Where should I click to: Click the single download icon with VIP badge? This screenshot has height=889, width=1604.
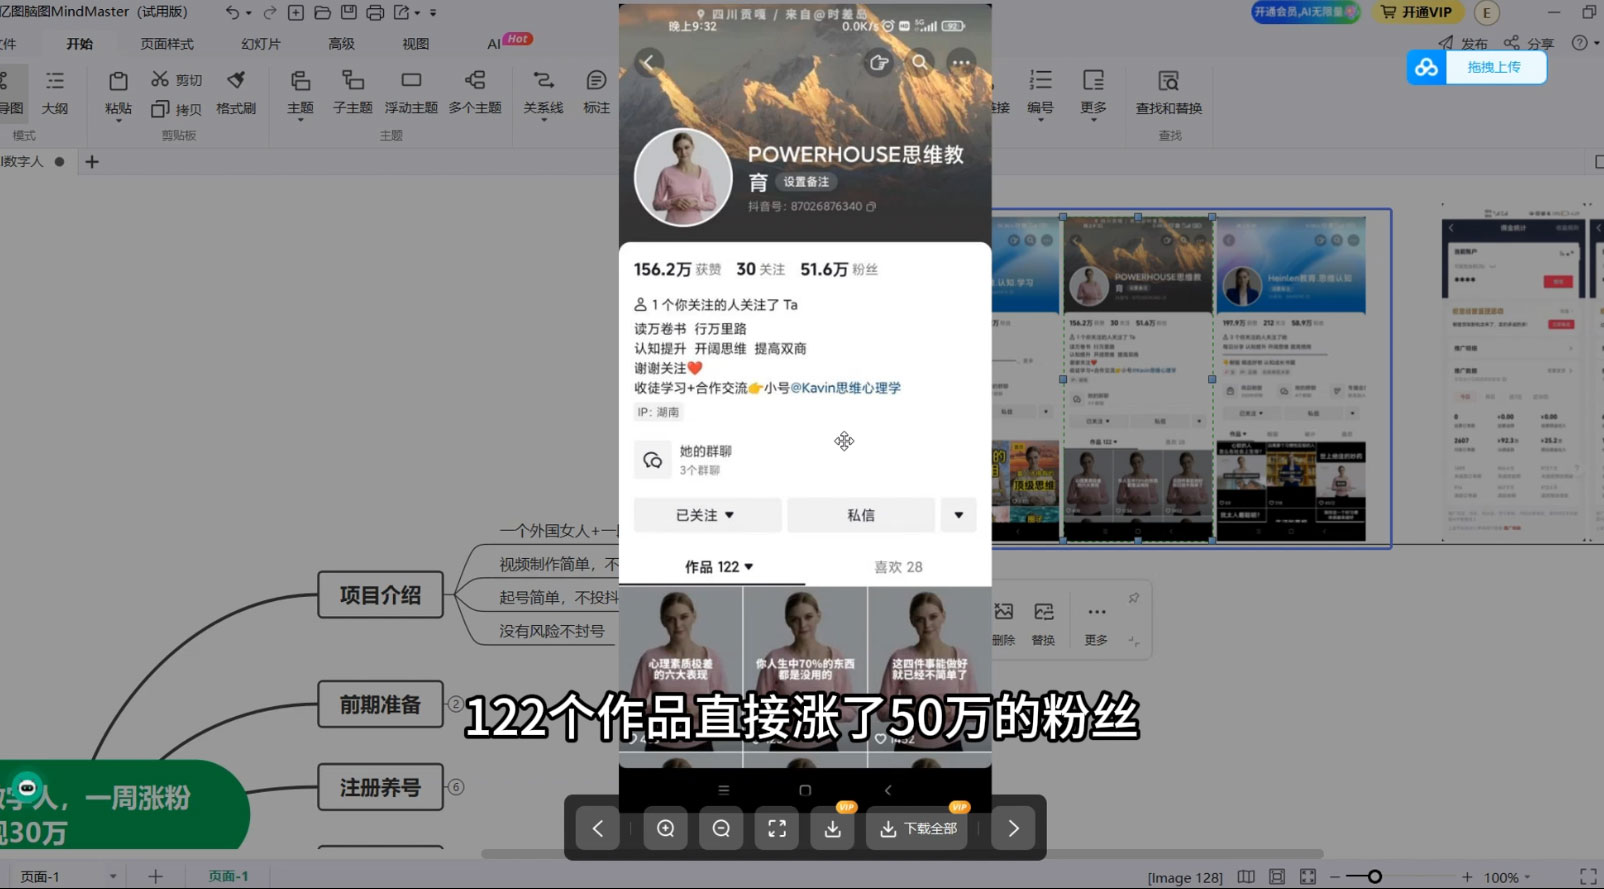(x=832, y=828)
